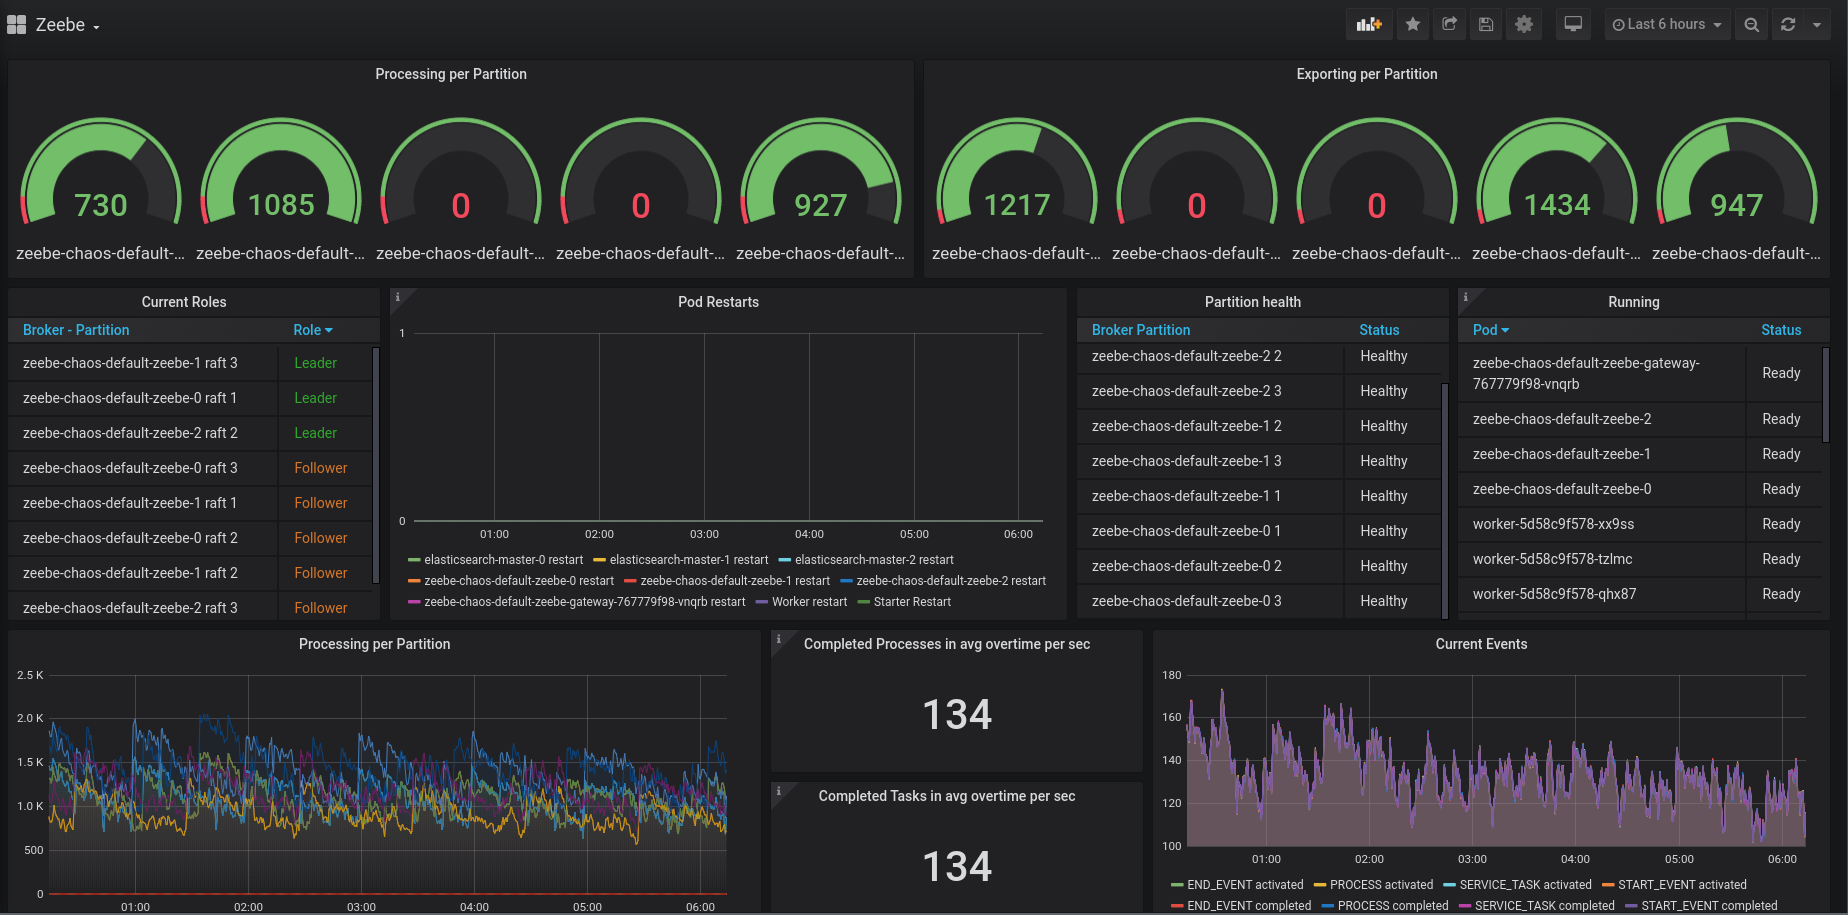Click the PROCESS completed color swatch
1848x915 pixels.
pos(1329,906)
